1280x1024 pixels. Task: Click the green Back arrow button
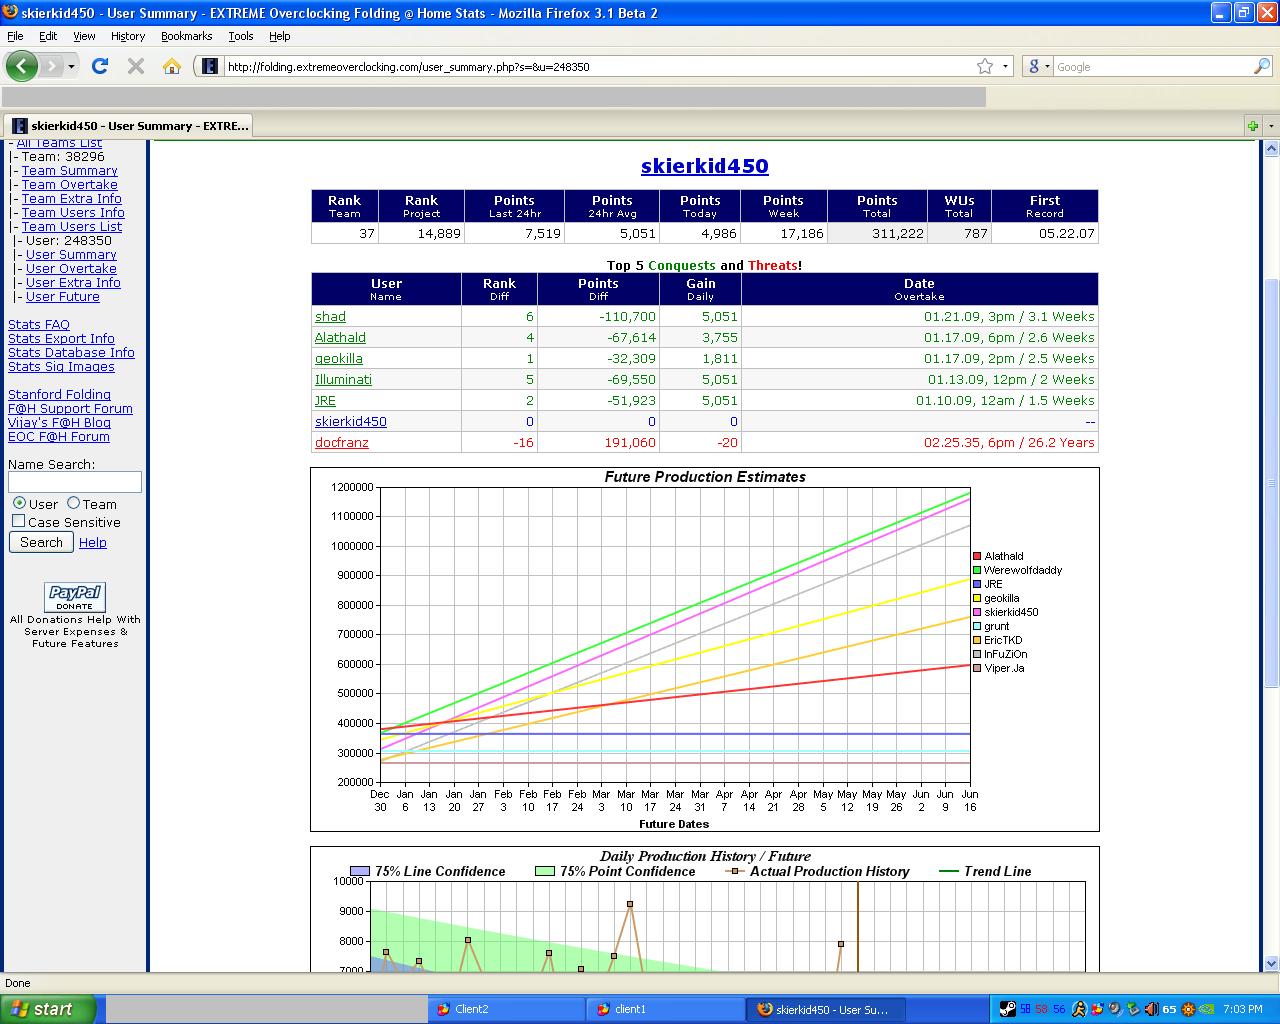[x=21, y=67]
